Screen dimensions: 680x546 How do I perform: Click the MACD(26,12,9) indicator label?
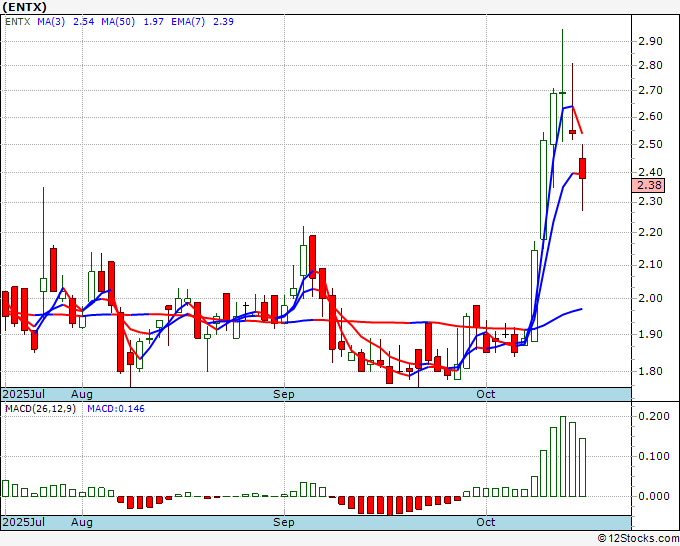tap(40, 409)
